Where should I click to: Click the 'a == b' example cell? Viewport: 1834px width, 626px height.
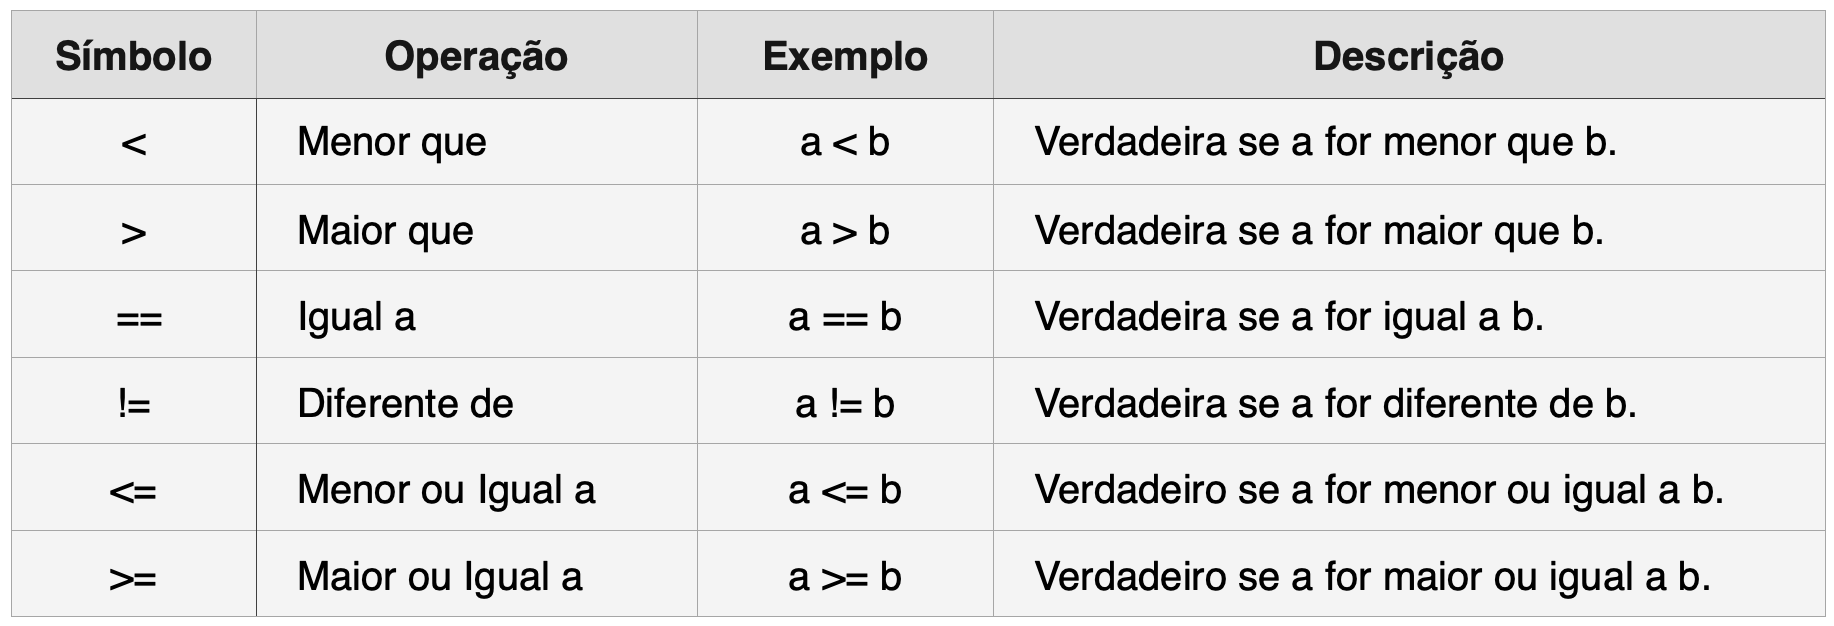[x=845, y=315]
